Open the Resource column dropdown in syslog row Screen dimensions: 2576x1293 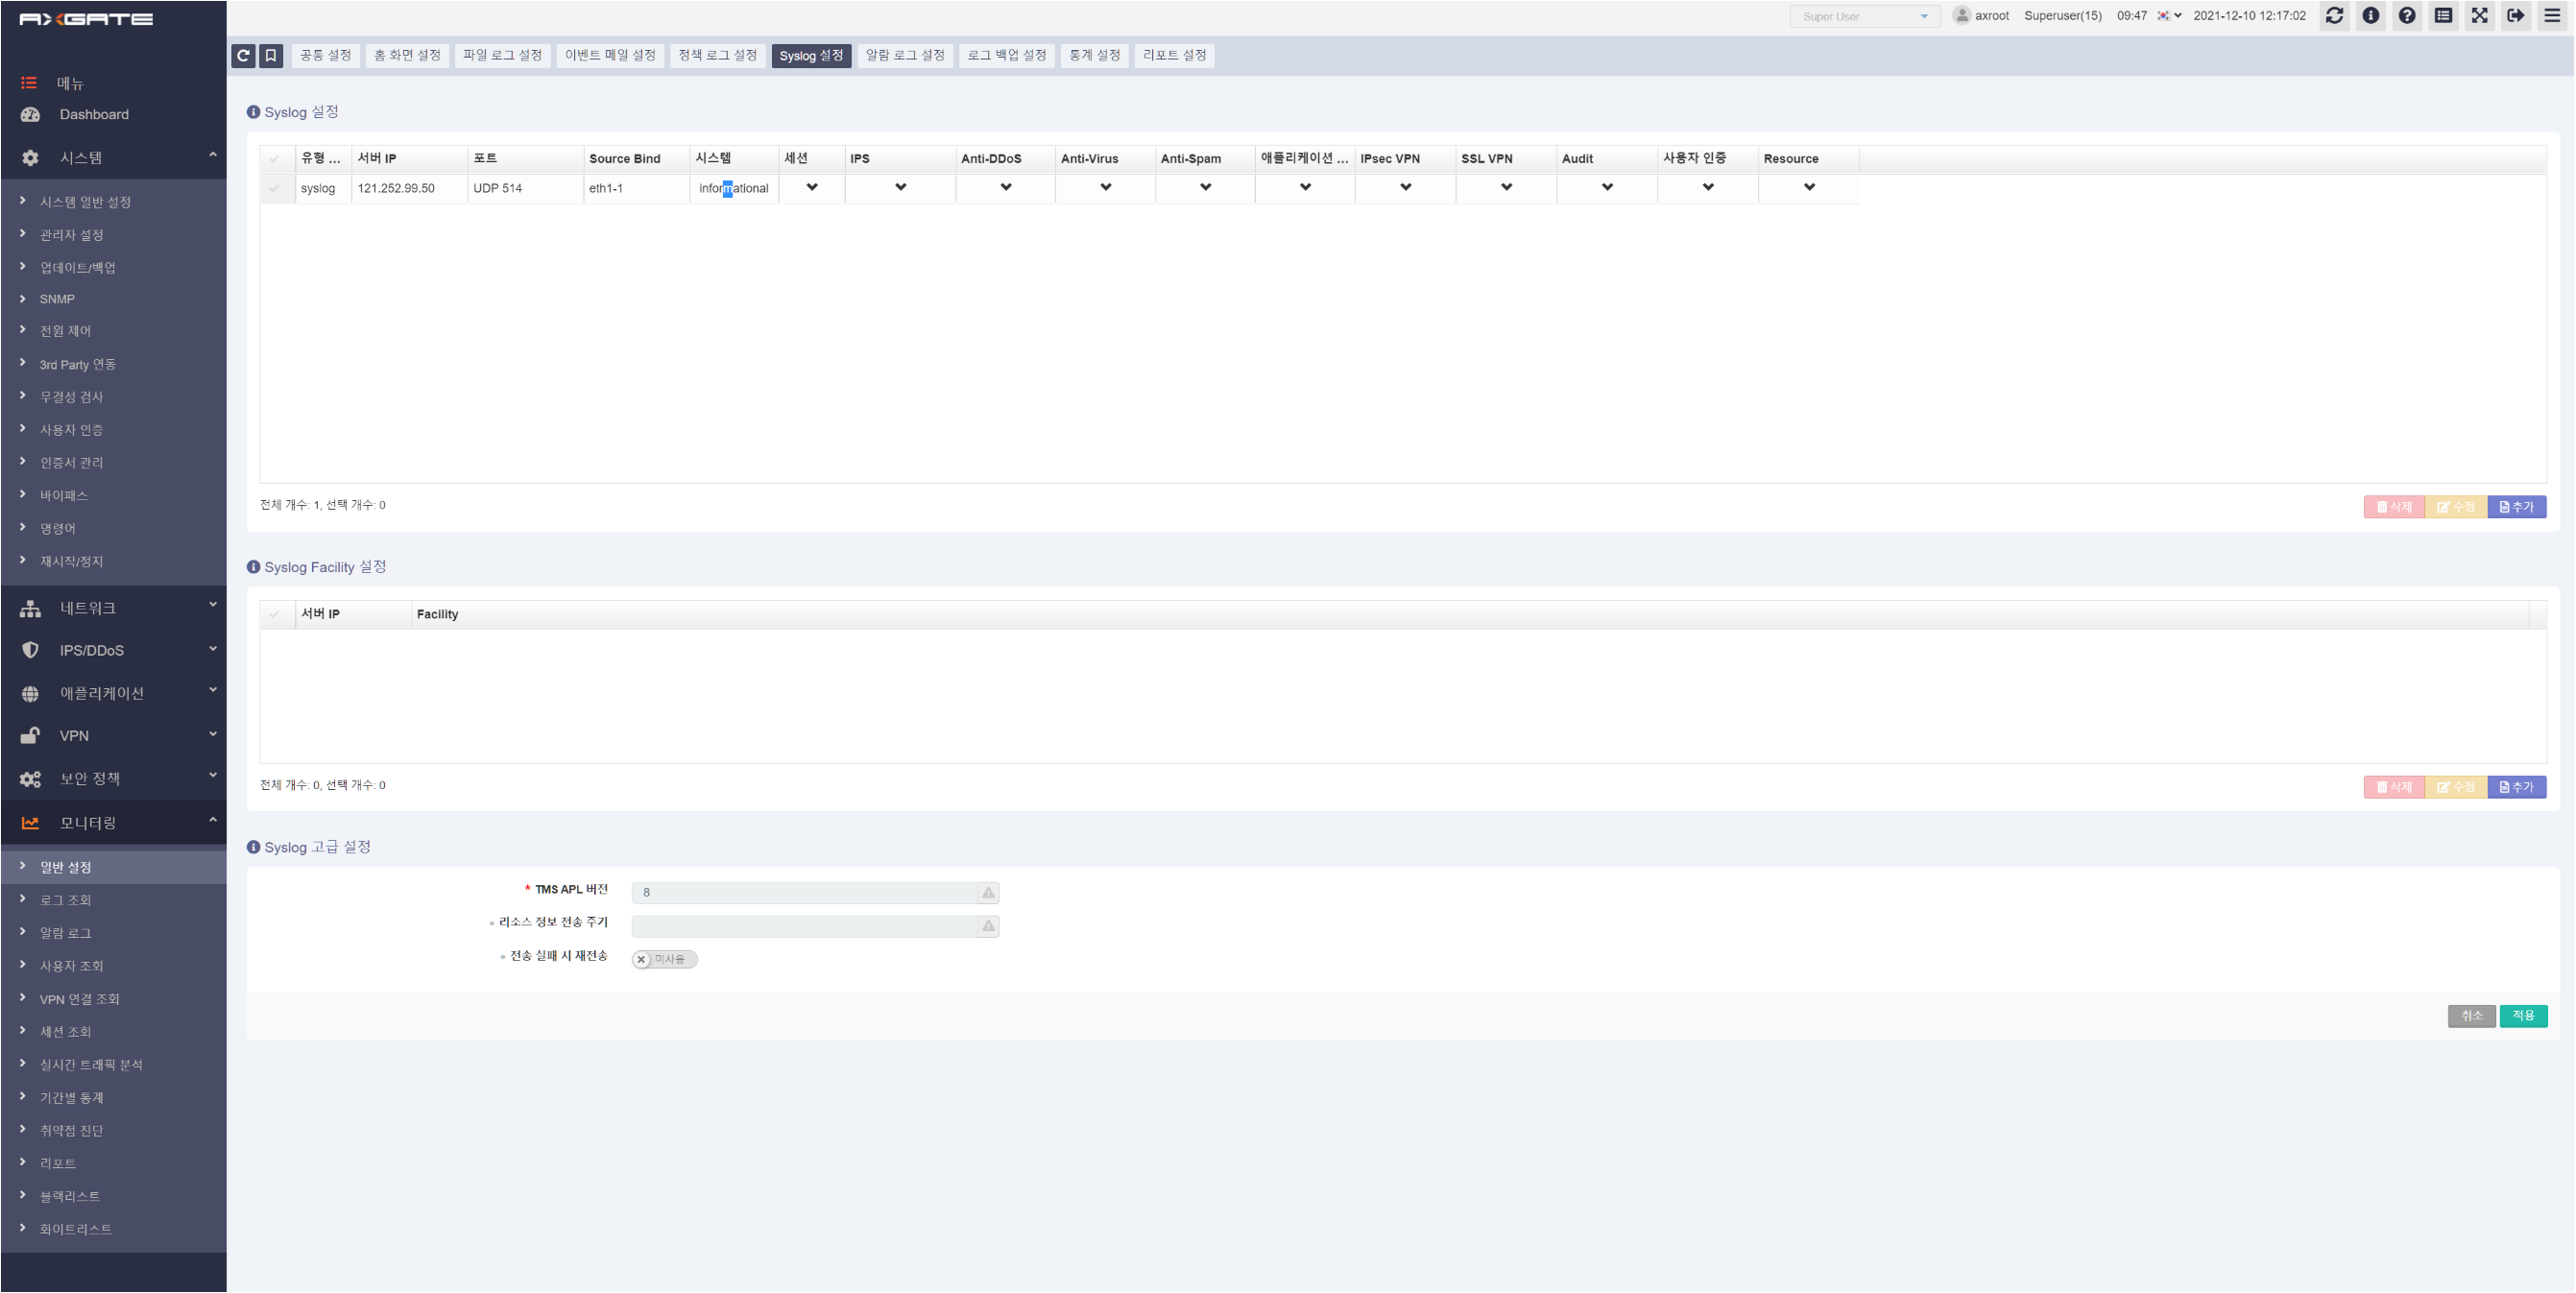(x=1809, y=188)
